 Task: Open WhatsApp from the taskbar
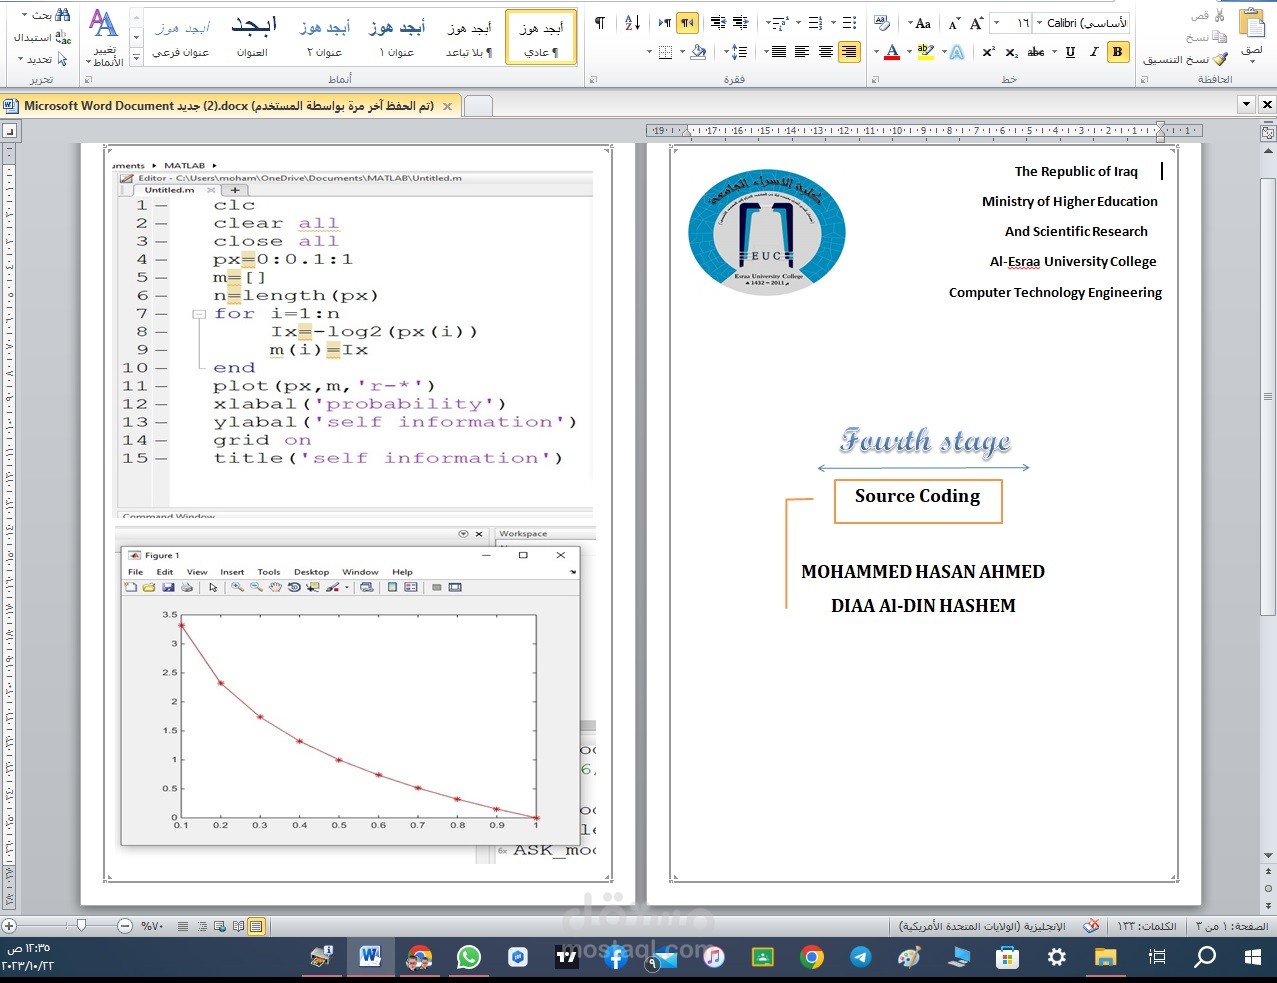[x=468, y=957]
